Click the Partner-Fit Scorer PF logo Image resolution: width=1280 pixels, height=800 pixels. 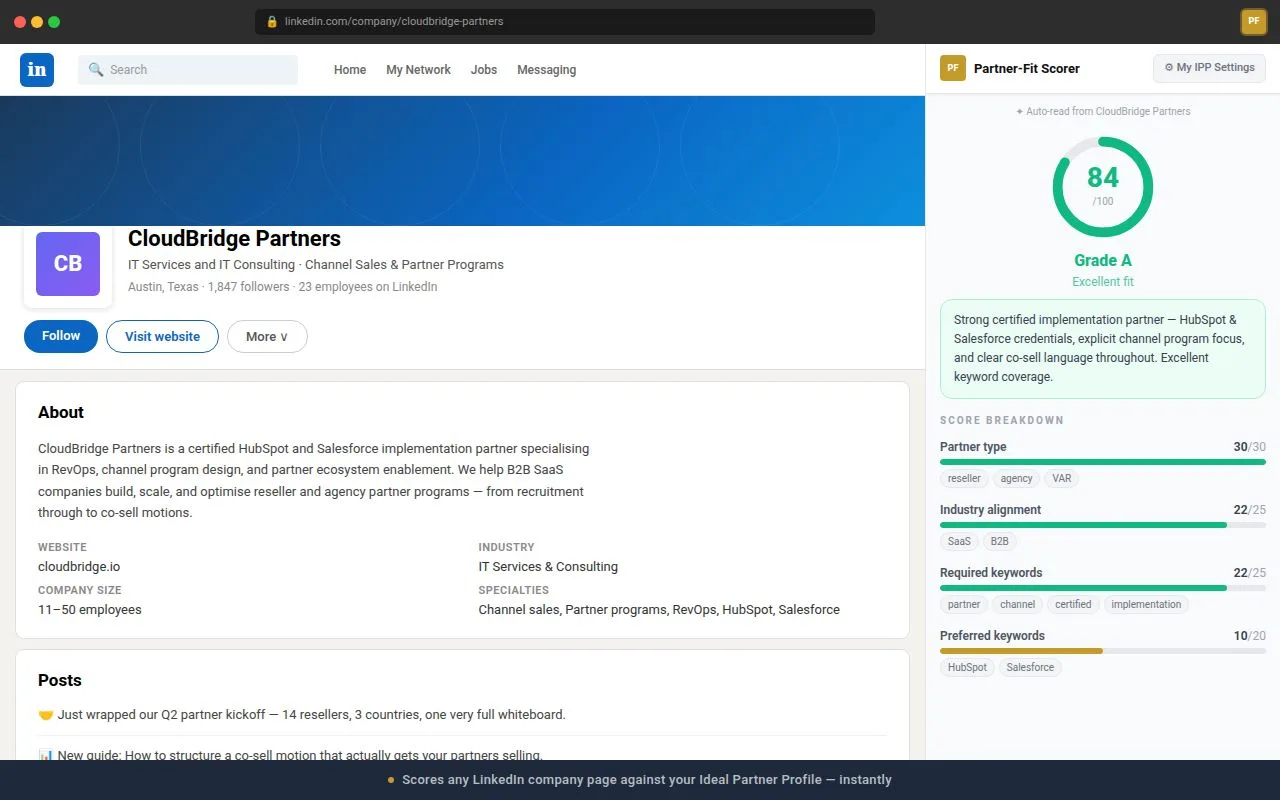click(953, 68)
